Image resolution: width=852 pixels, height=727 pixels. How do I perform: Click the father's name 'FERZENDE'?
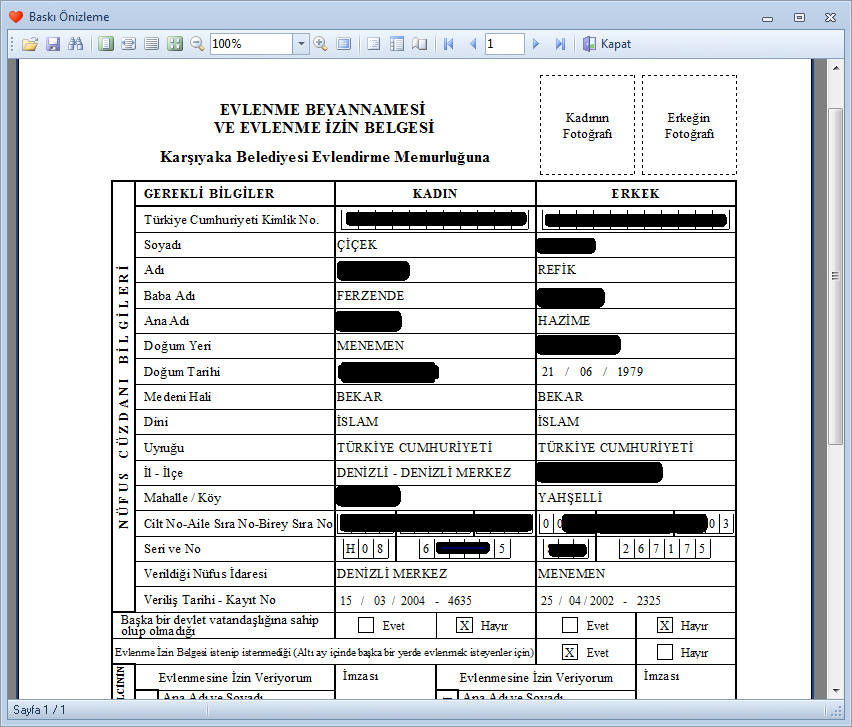tap(371, 296)
